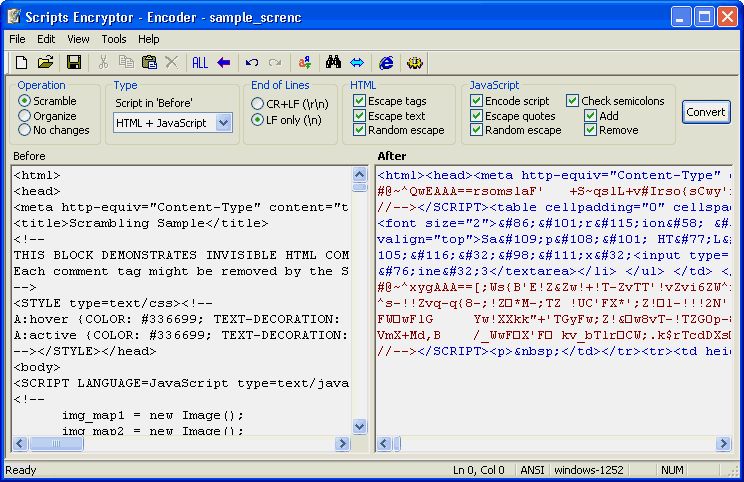The image size is (744, 482).
Task: Click the Before pane's horizontal scrollbar thumb
Action: pyautogui.click(x=68, y=443)
